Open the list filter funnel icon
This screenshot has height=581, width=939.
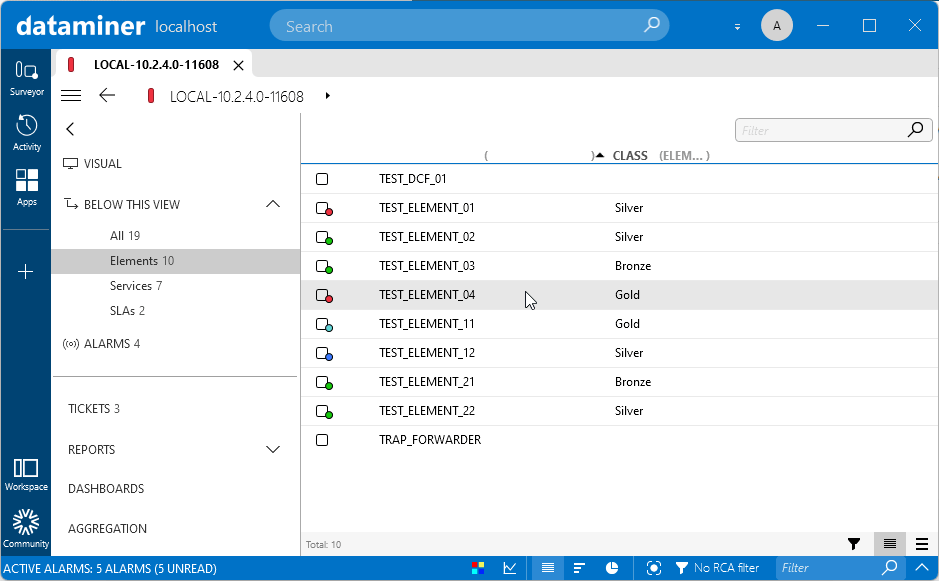point(854,544)
